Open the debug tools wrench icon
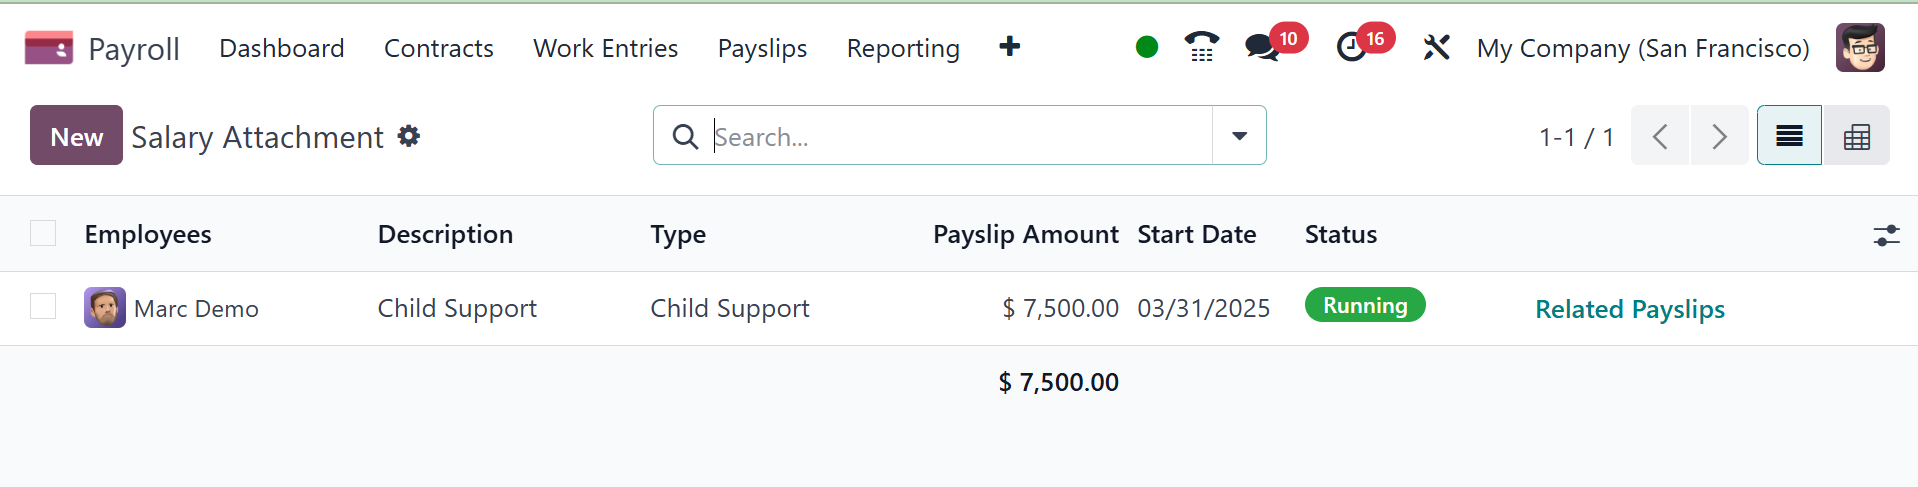The height and width of the screenshot is (487, 1918). (1436, 47)
